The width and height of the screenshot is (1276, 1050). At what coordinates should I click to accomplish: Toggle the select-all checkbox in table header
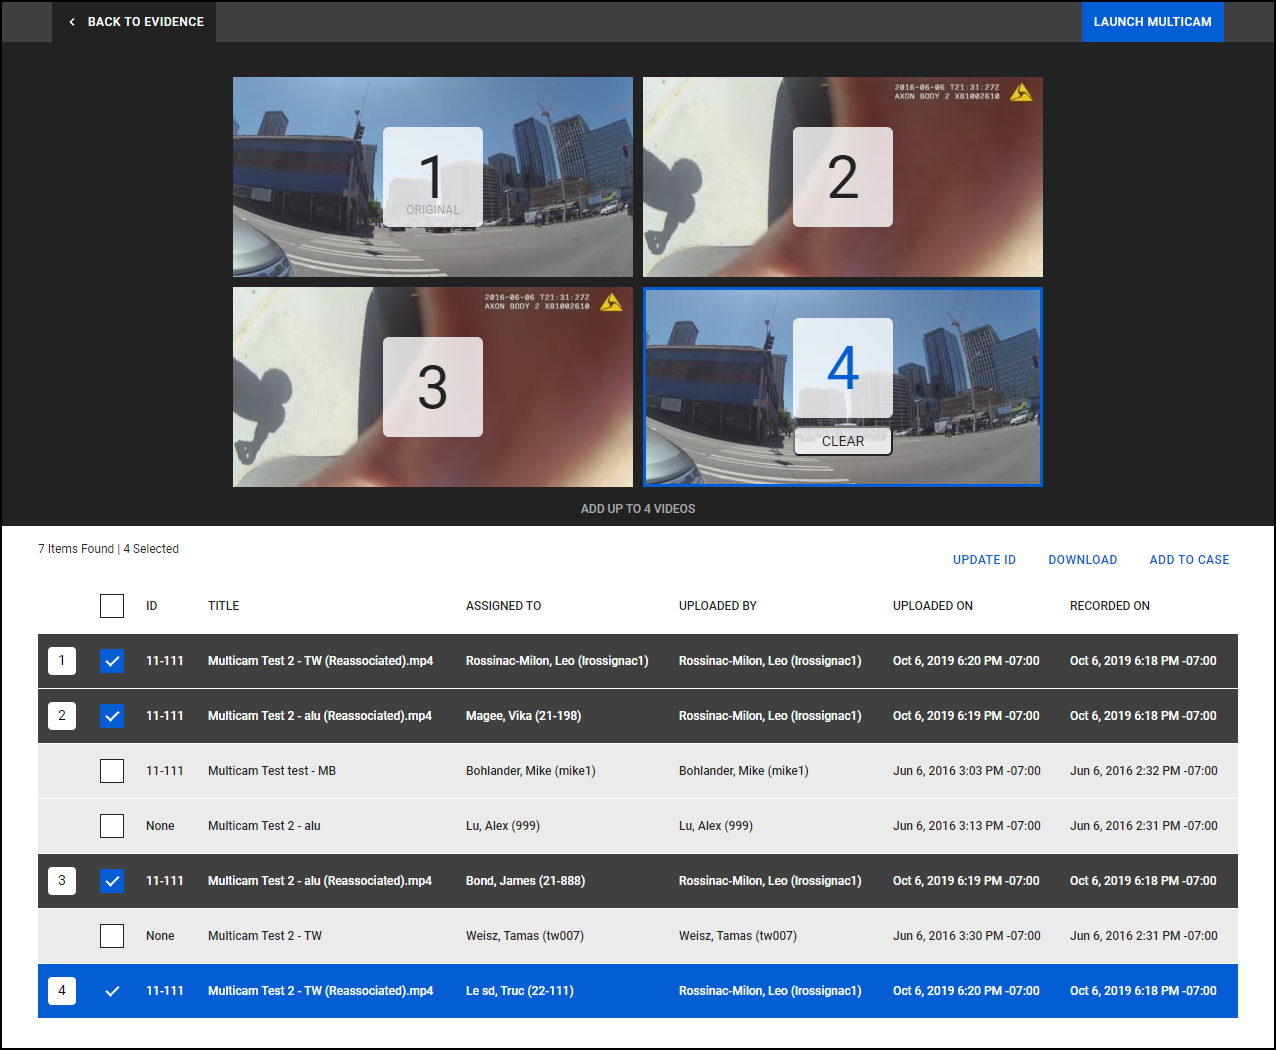click(112, 606)
